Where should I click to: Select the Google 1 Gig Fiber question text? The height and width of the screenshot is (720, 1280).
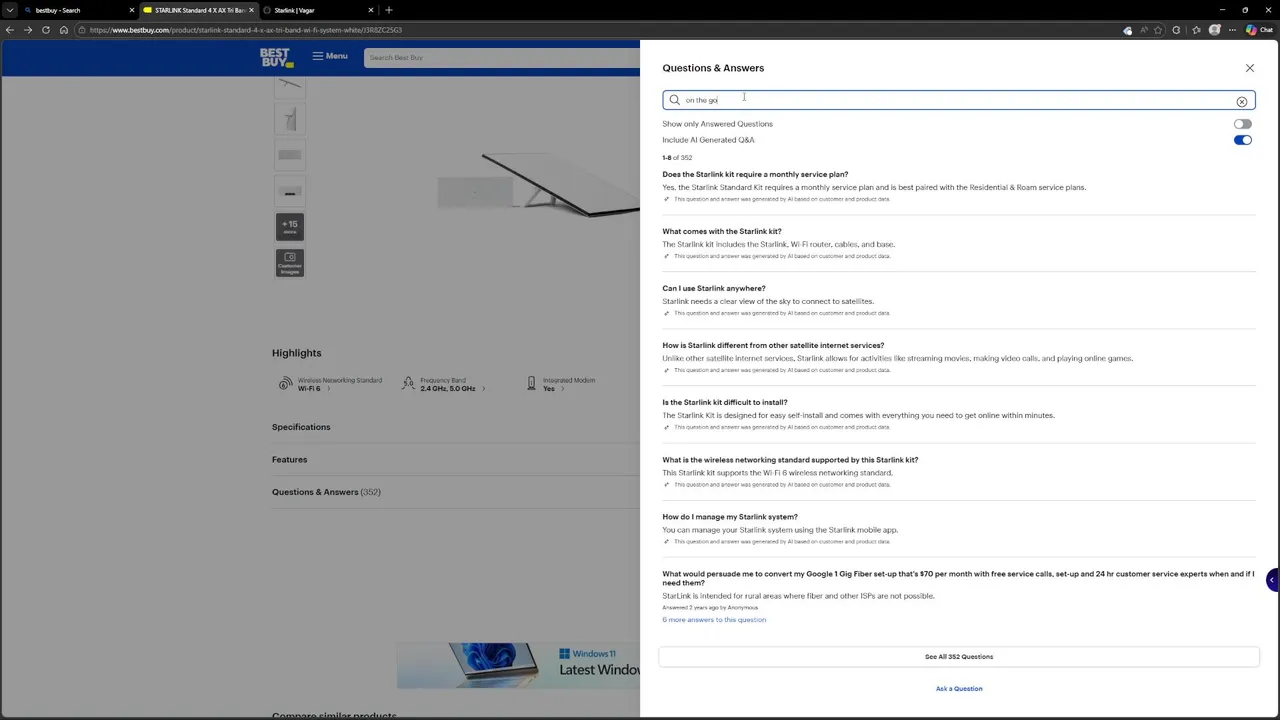(x=958, y=578)
